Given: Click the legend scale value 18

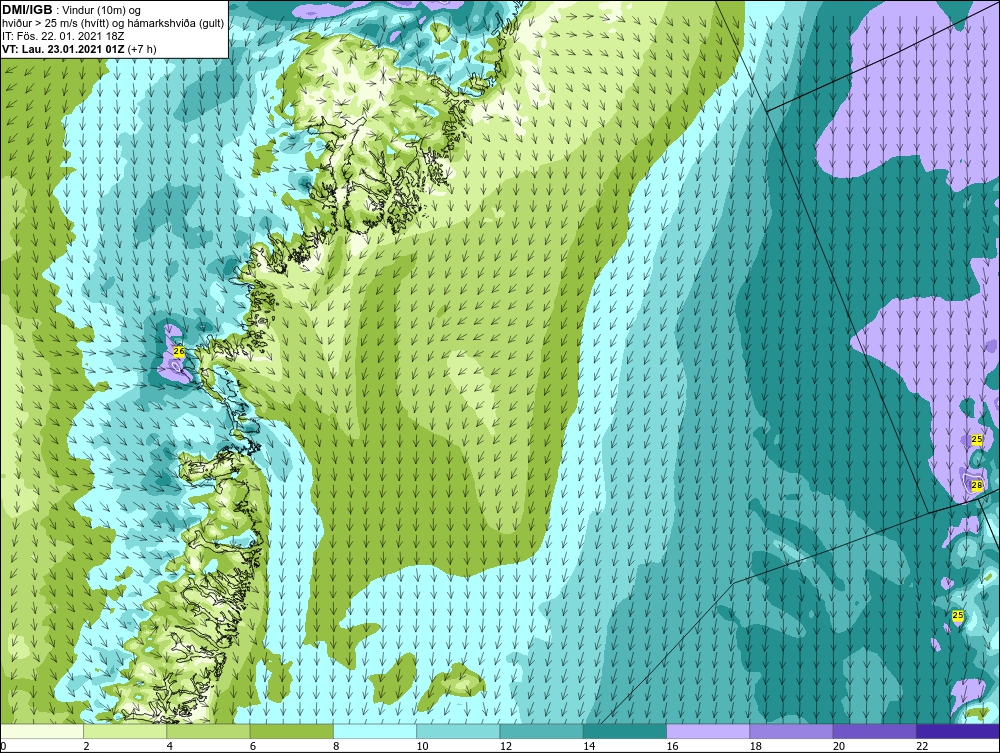Looking at the screenshot, I should coord(755,747).
